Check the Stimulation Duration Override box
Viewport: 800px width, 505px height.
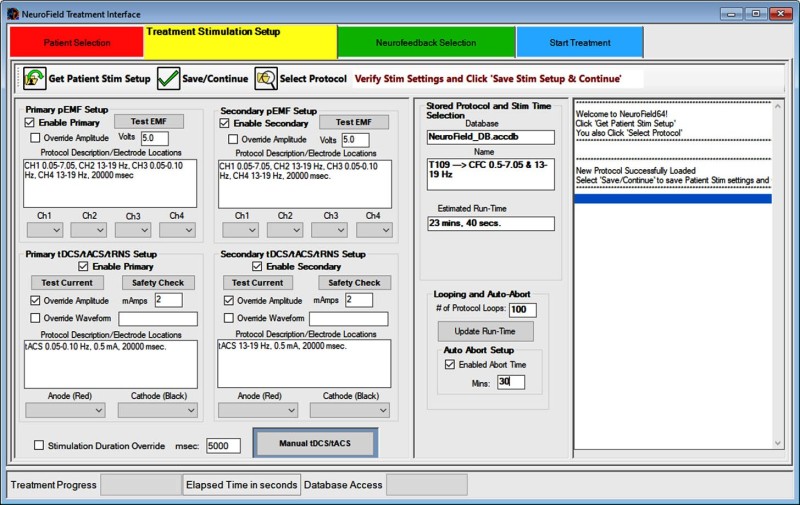[x=39, y=446]
